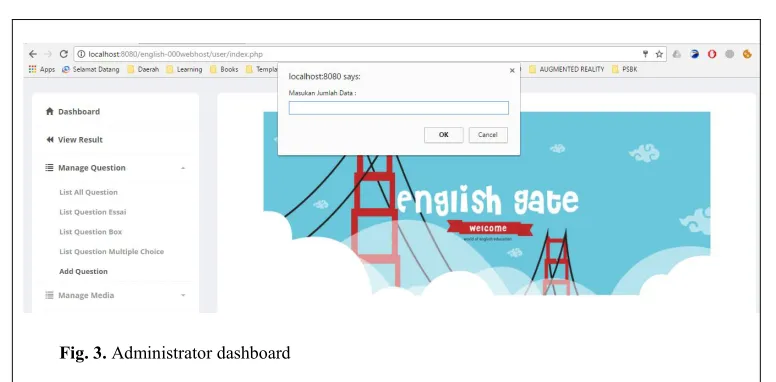Click the Dashboard home icon
Viewport: 776px width, 382px height.
[49, 111]
